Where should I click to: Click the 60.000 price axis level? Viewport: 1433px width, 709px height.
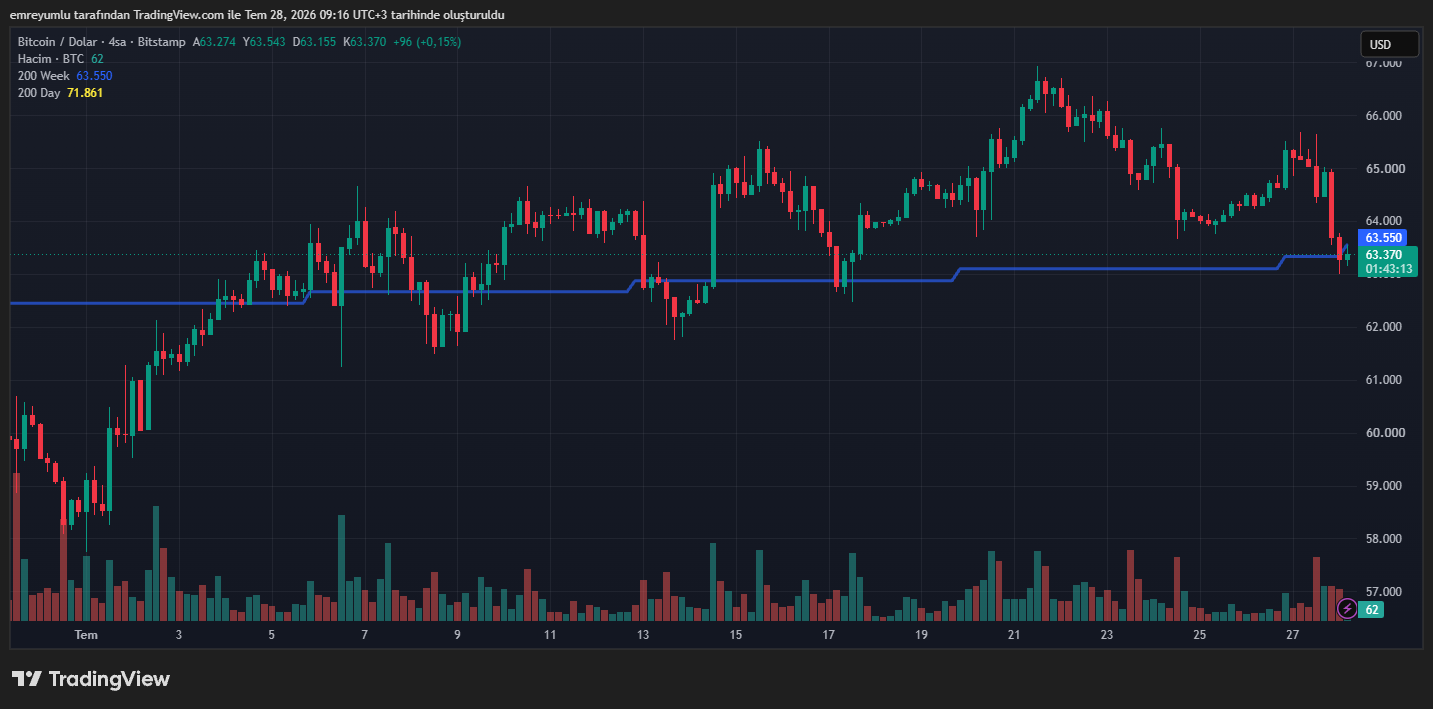pyautogui.click(x=1383, y=433)
